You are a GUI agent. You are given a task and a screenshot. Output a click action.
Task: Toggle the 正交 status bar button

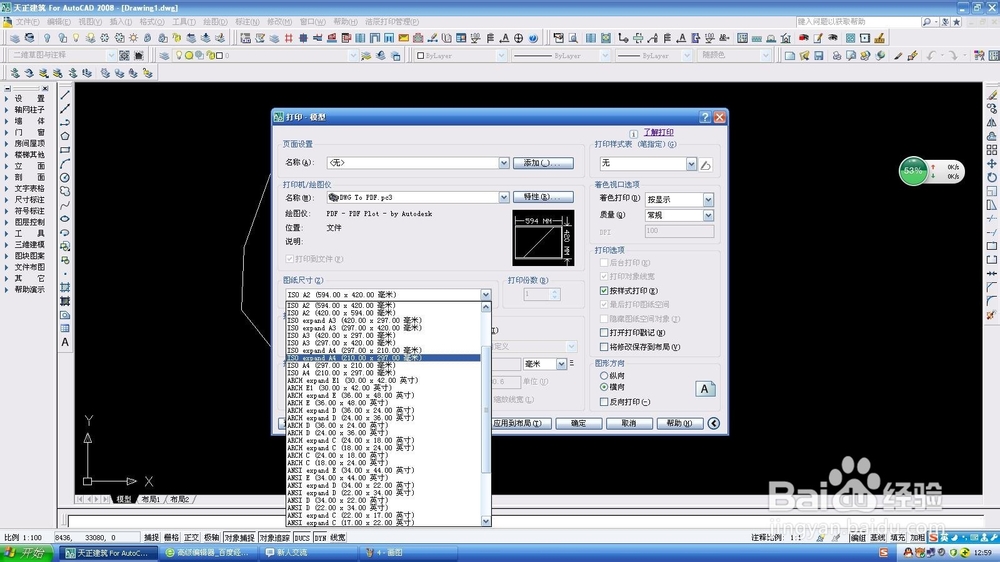[191, 538]
